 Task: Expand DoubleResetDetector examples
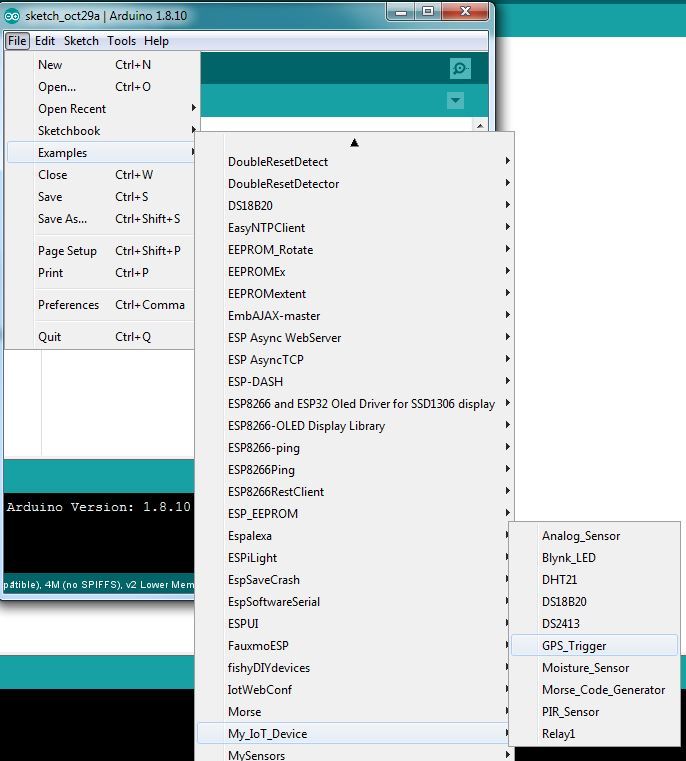(x=354, y=183)
